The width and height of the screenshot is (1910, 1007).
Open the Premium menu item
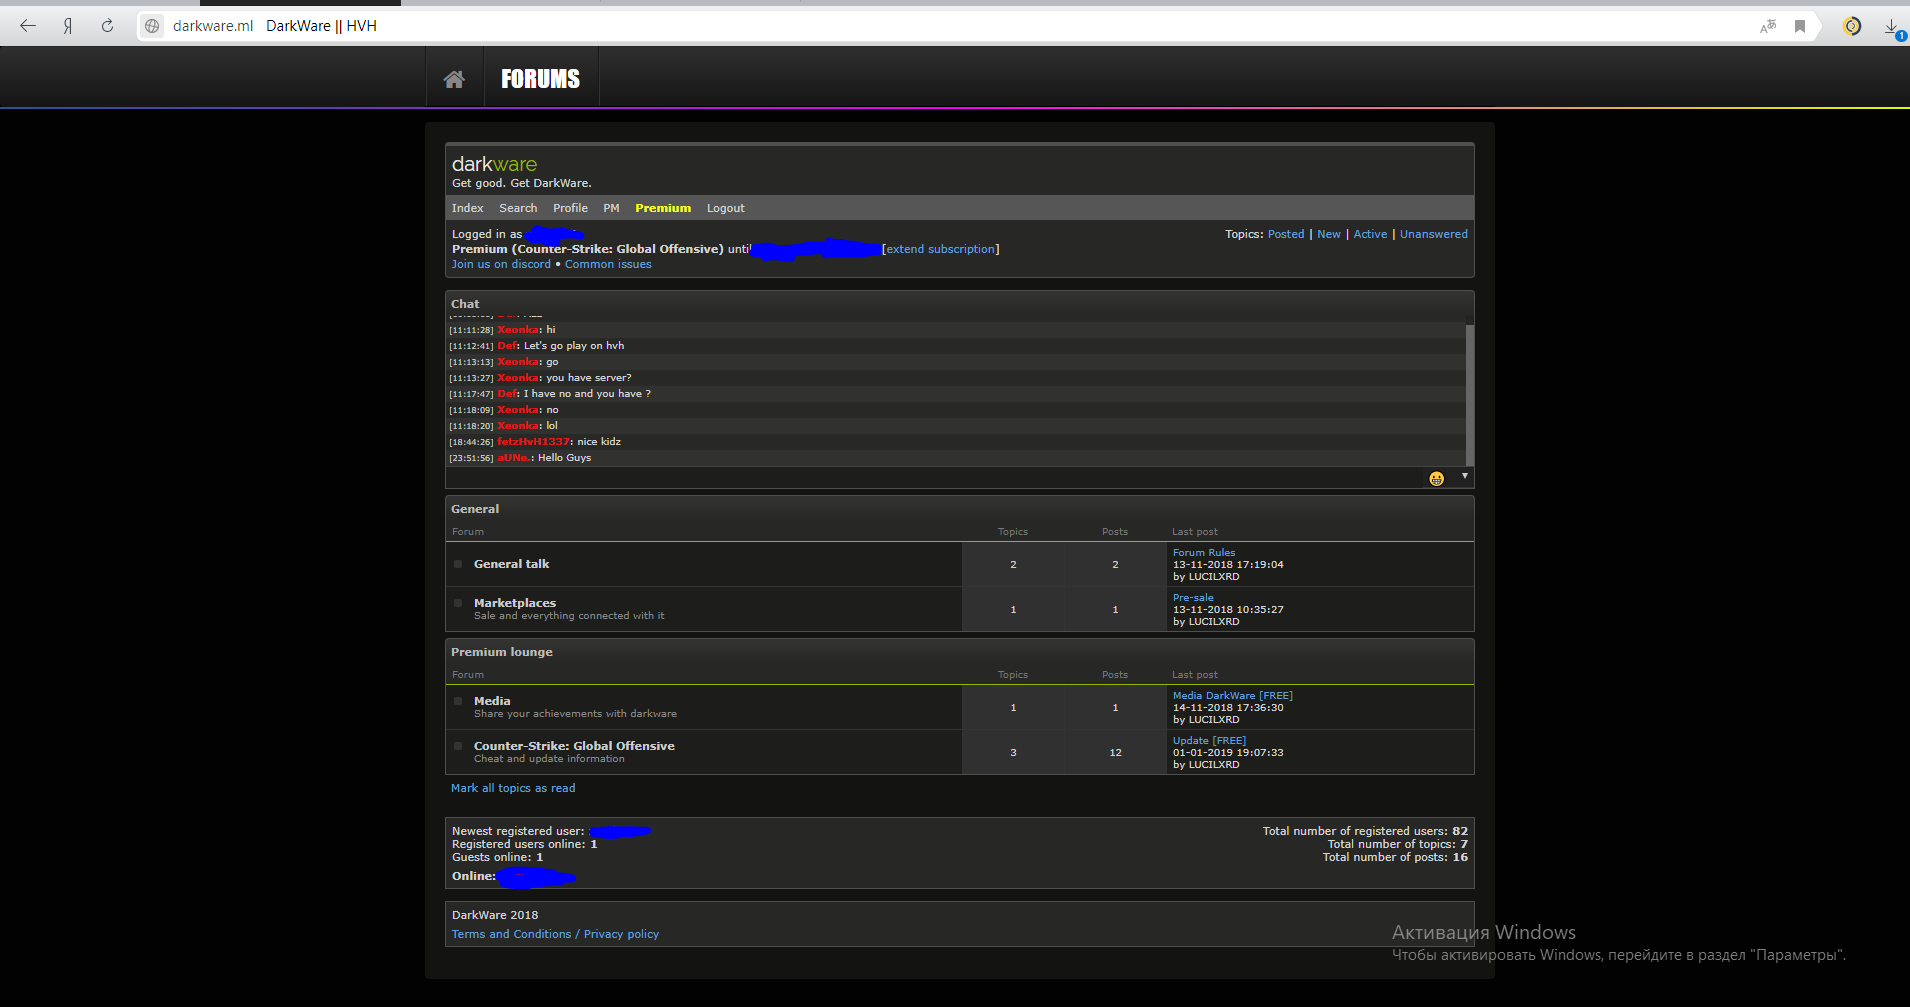tap(663, 208)
